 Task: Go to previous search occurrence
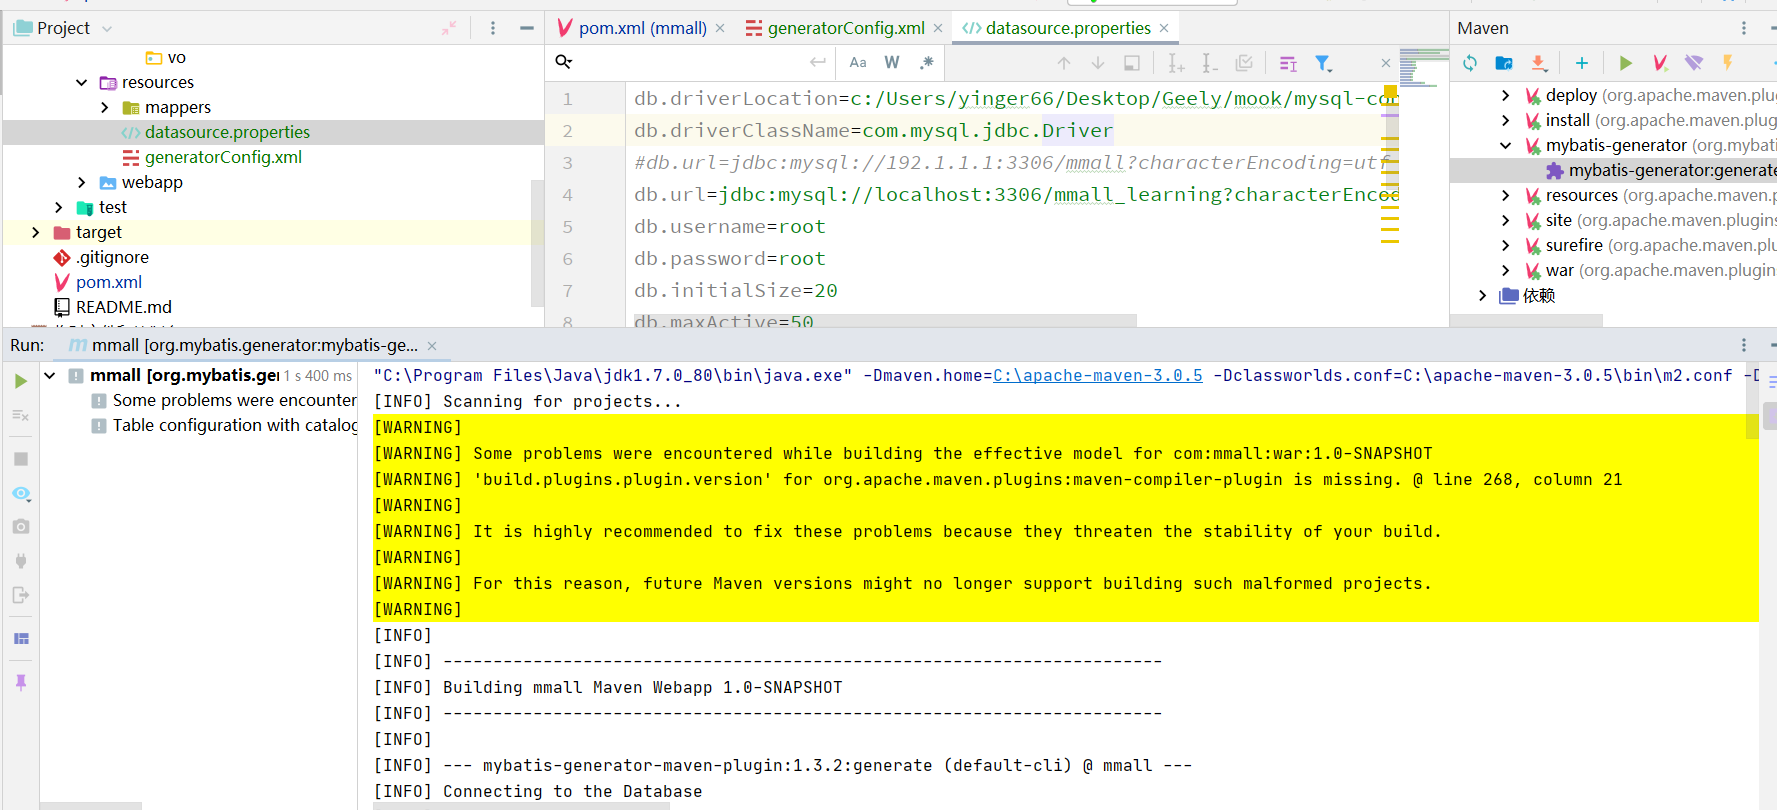click(1064, 63)
